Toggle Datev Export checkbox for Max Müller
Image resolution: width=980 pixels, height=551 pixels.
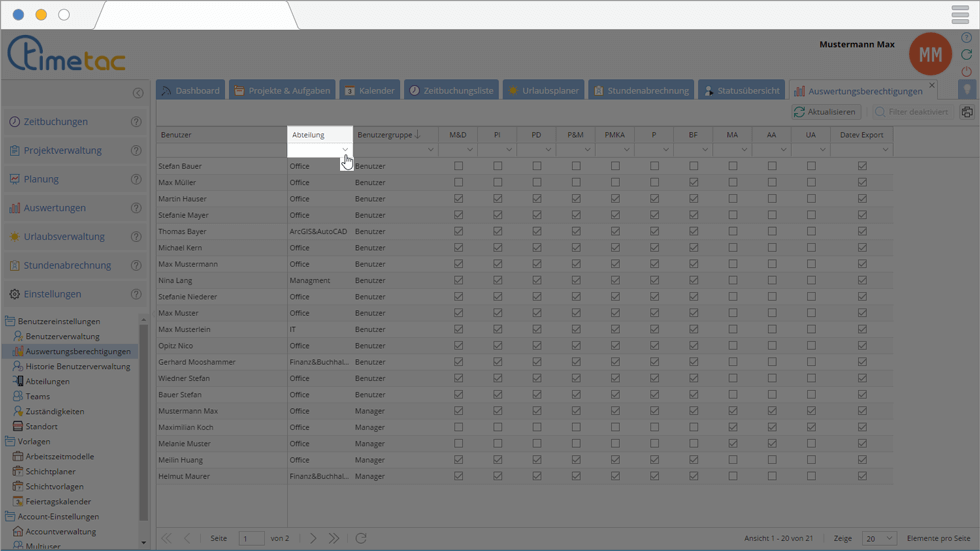click(862, 183)
